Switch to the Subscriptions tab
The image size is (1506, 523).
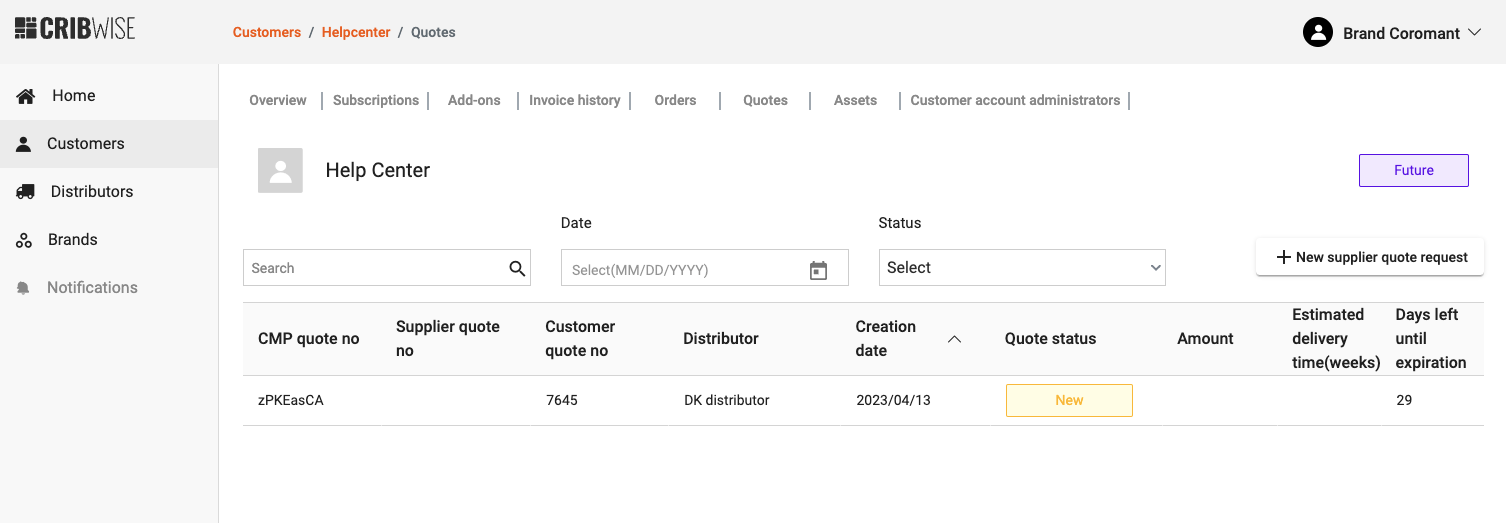click(376, 100)
